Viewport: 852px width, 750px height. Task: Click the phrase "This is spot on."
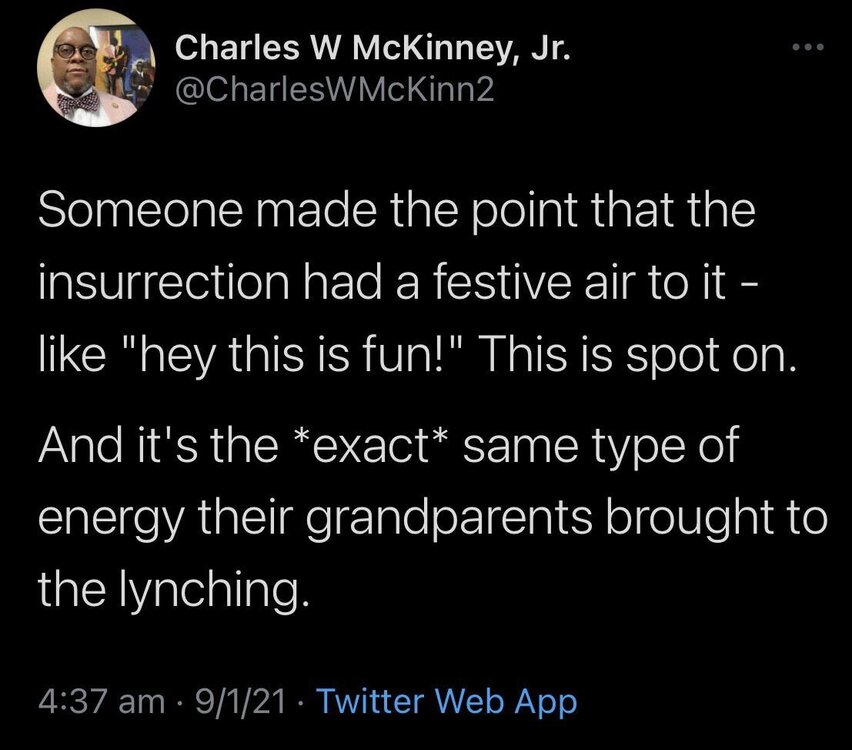[x=640, y=356]
